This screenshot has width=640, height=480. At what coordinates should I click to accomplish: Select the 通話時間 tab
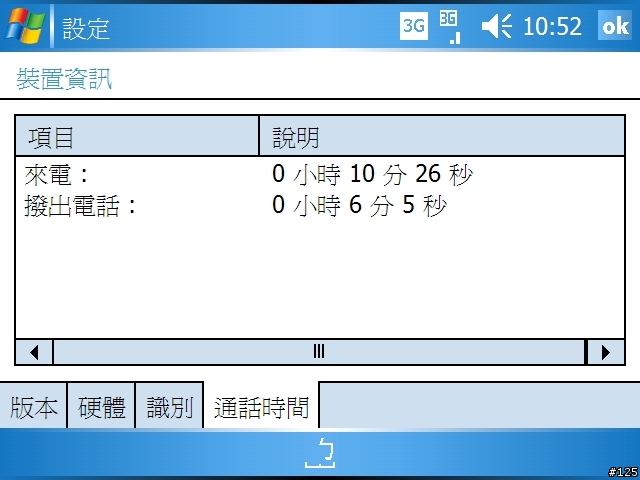(x=261, y=405)
